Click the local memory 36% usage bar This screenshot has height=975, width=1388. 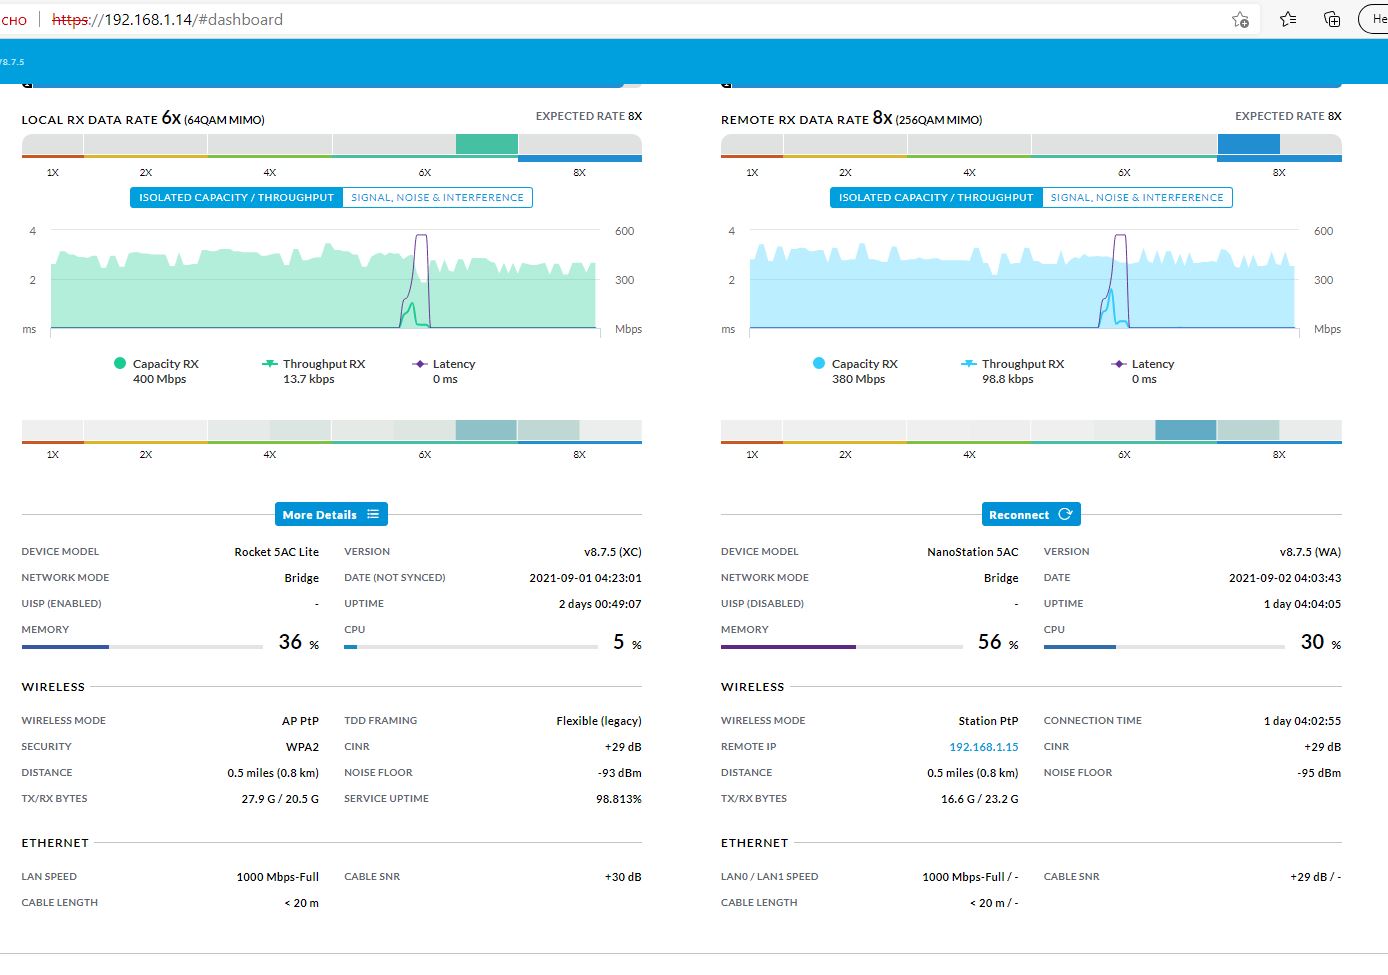coord(142,647)
